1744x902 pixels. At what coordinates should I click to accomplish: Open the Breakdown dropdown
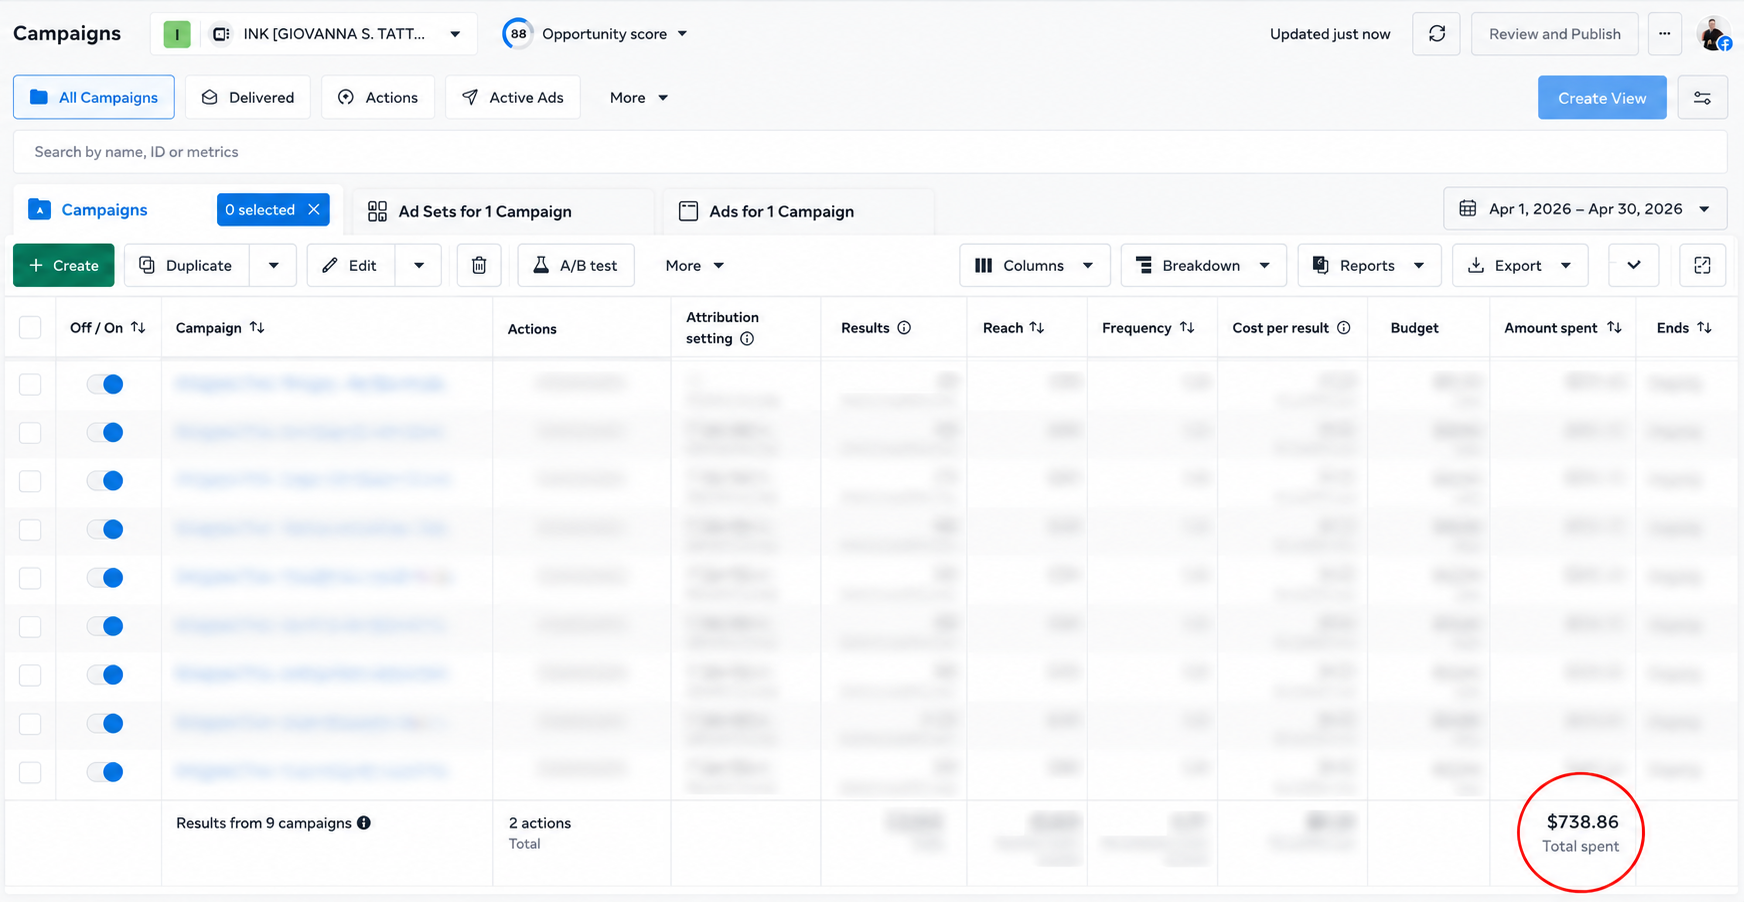[1203, 265]
